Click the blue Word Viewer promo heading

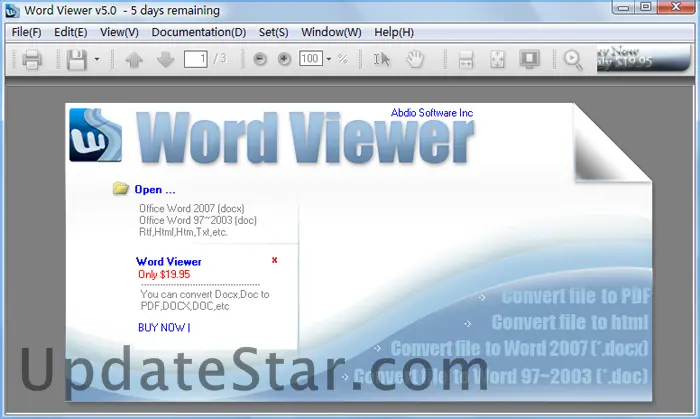169,261
